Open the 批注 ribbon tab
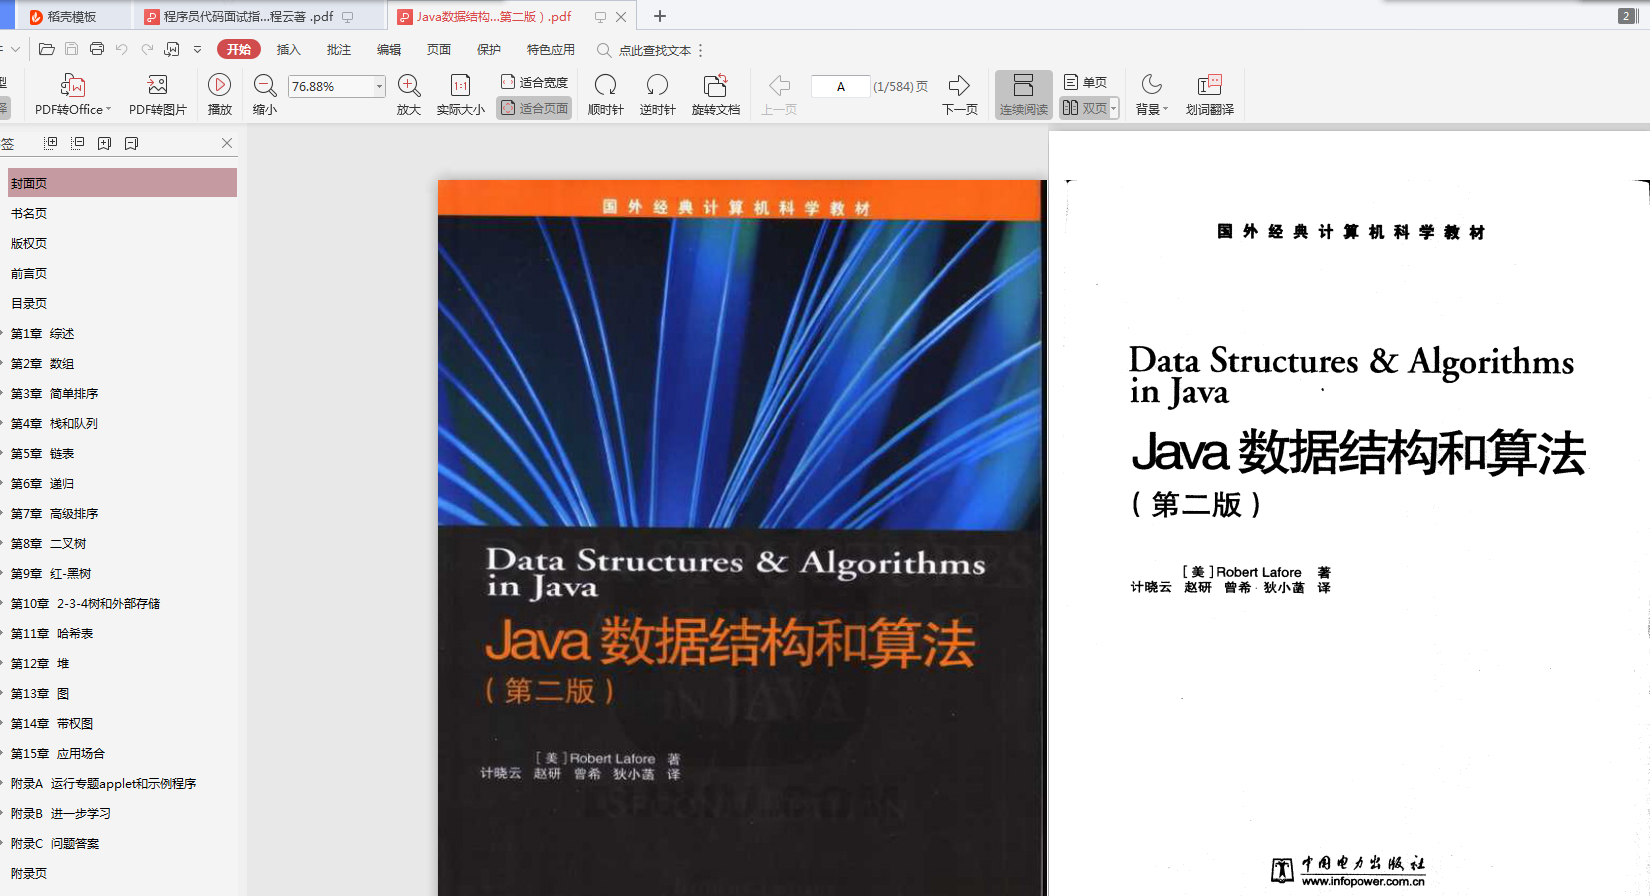This screenshot has width=1650, height=896. pyautogui.click(x=339, y=49)
